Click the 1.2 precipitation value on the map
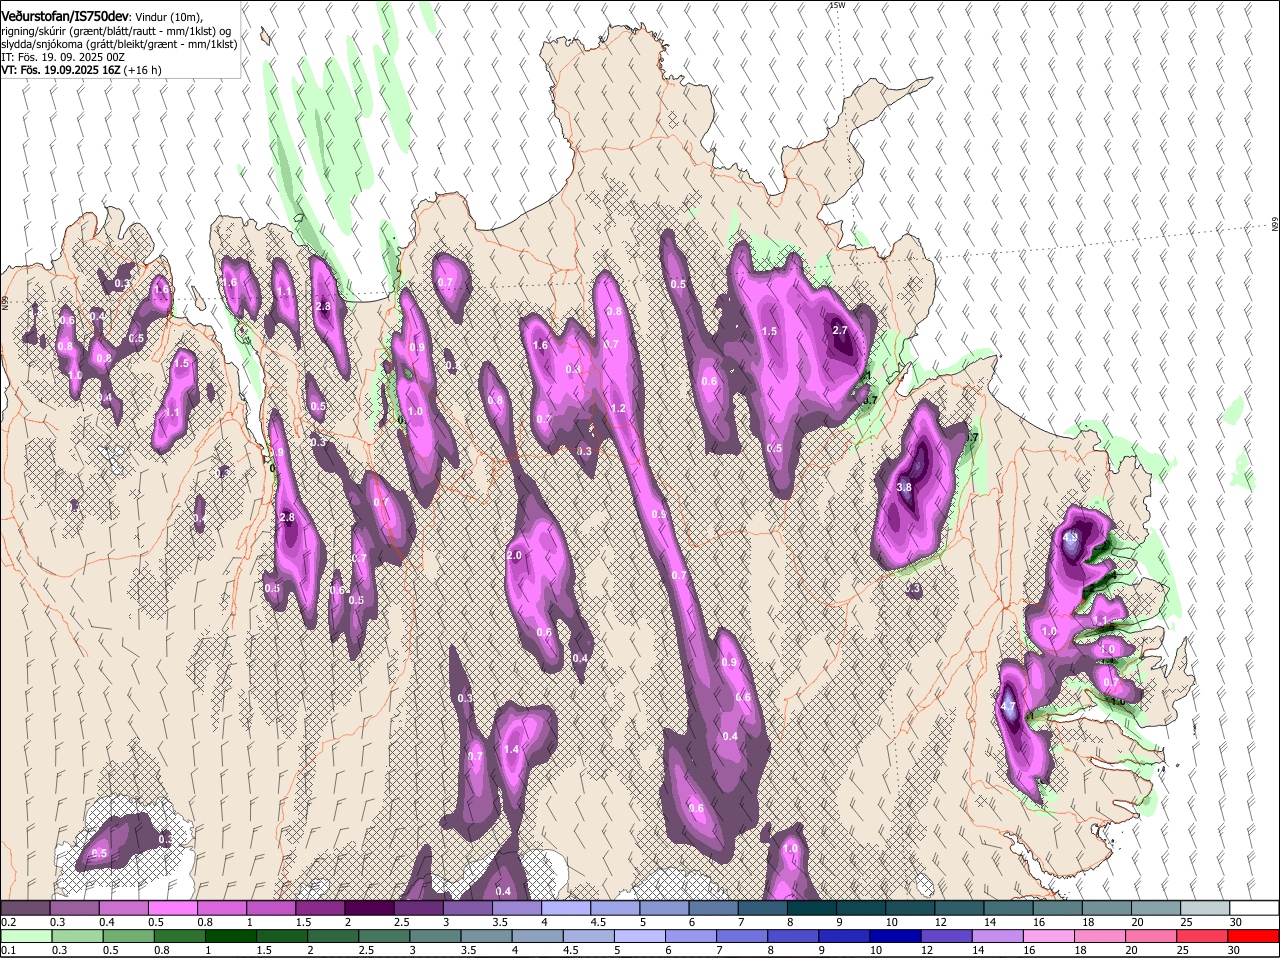 pos(618,408)
